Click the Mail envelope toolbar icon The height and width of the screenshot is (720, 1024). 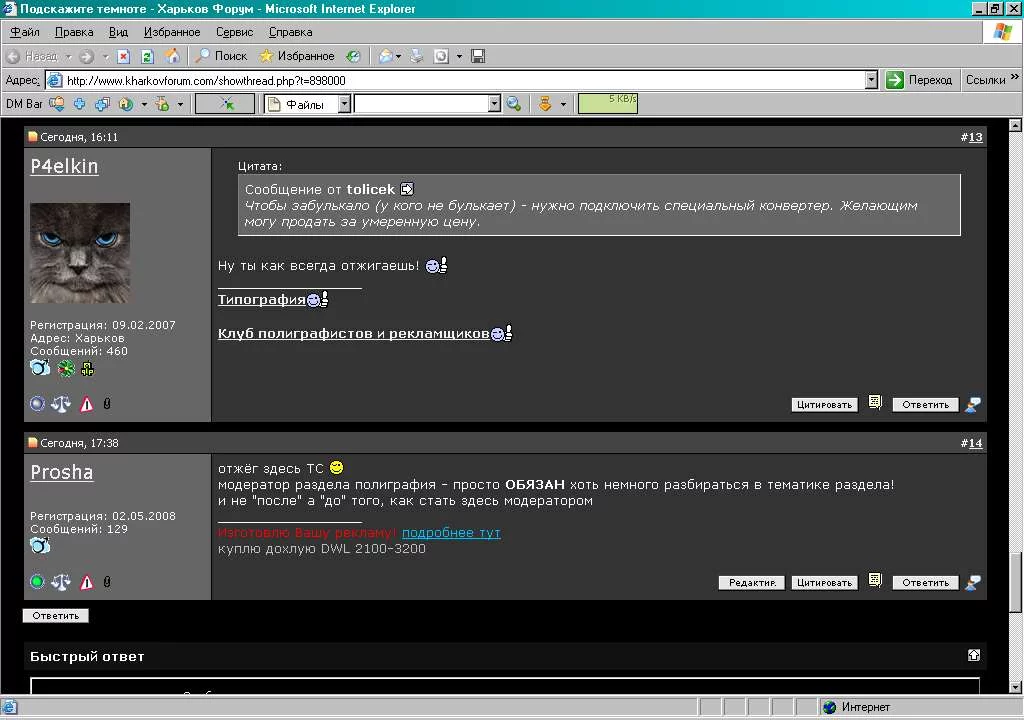[x=386, y=56]
